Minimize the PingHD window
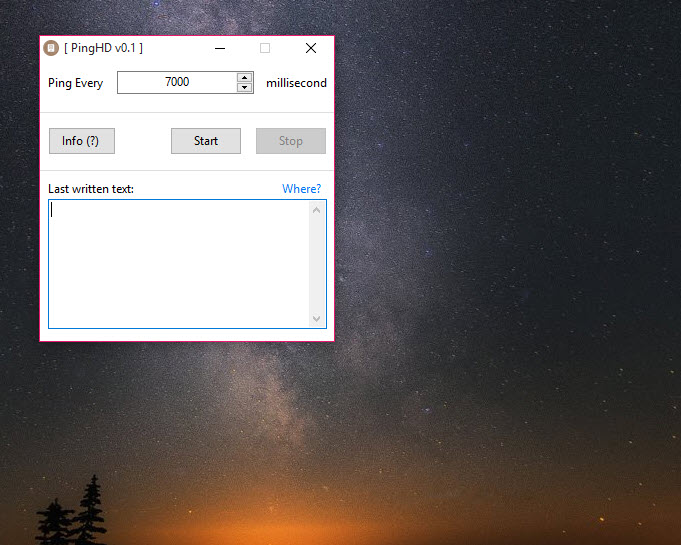This screenshot has width=681, height=545. click(220, 48)
